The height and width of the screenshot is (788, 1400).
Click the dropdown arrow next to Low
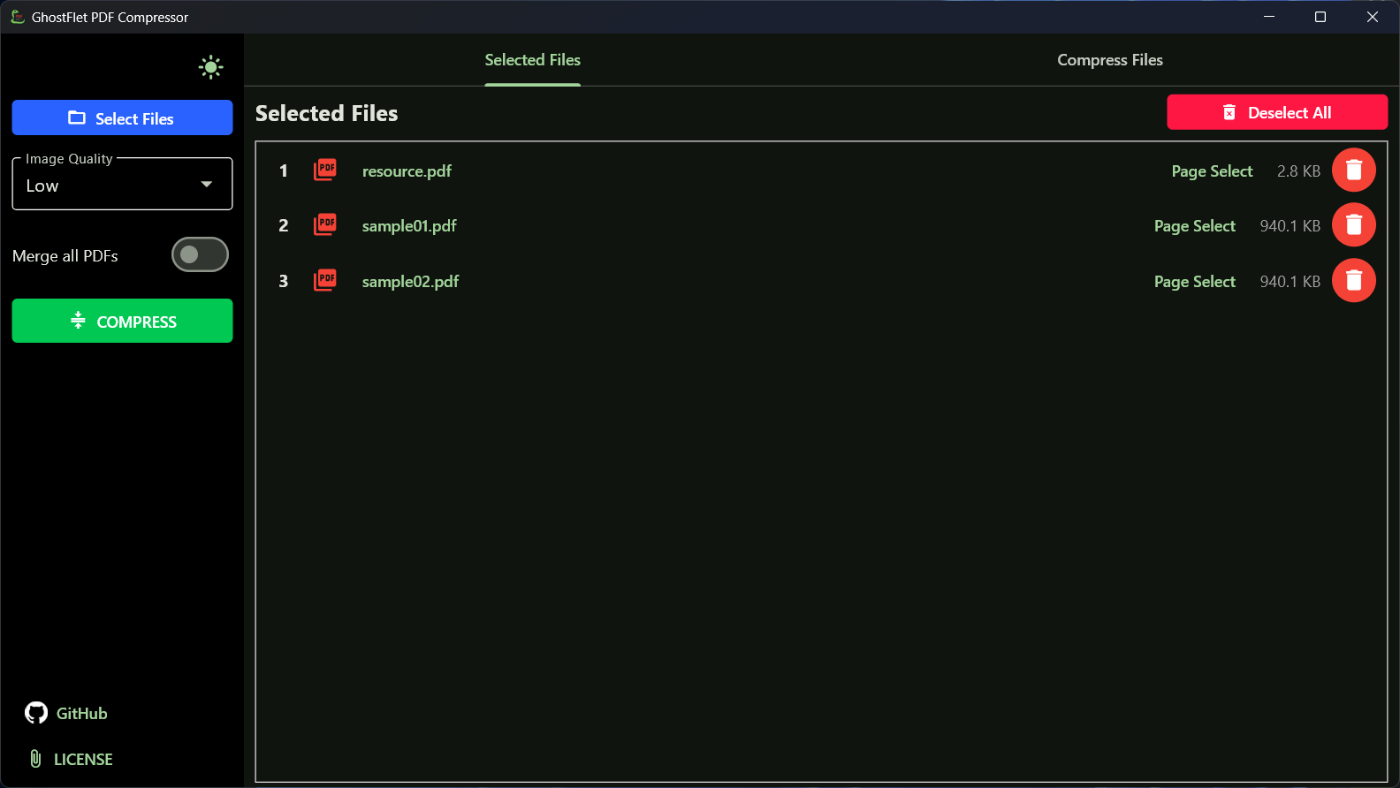point(206,185)
